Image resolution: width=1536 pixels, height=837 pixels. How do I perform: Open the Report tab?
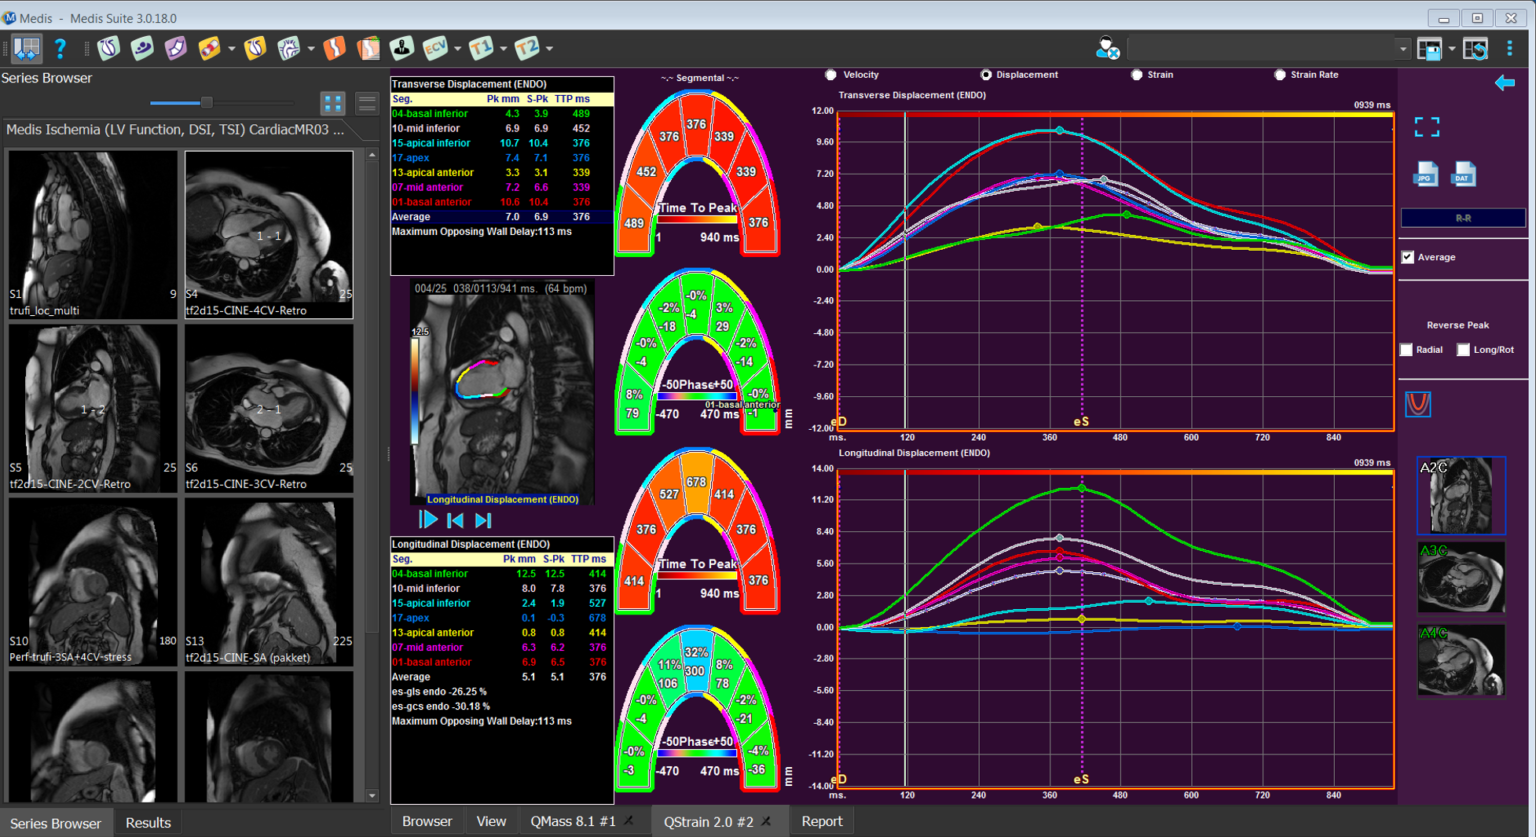(x=822, y=821)
